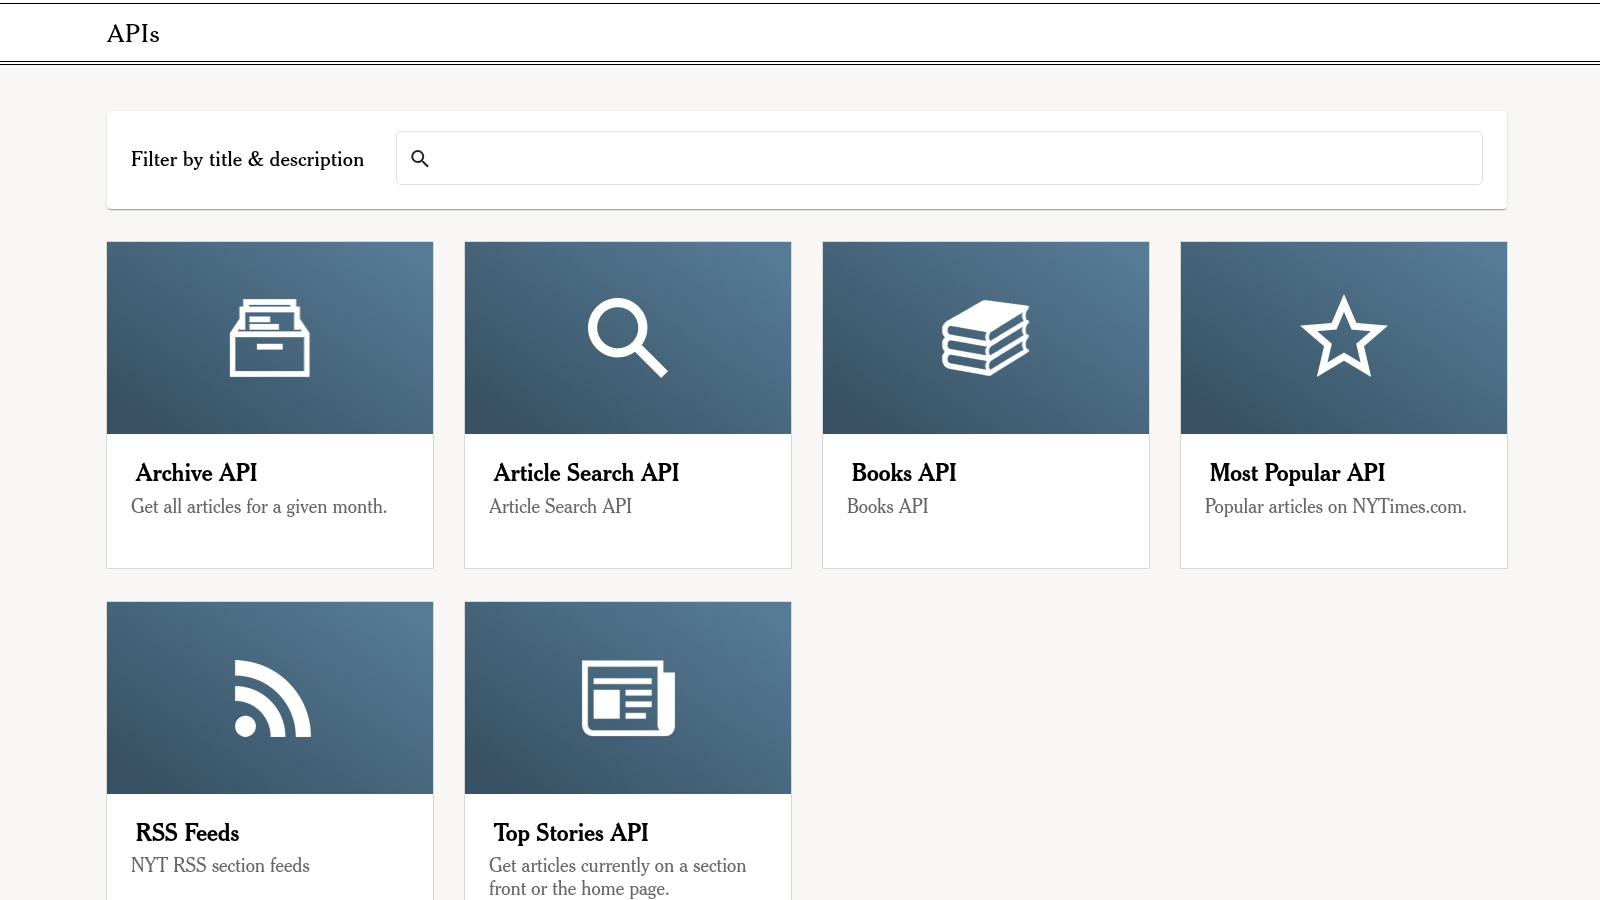Click the Article Search magnifying glass icon
The height and width of the screenshot is (900, 1600).
(x=628, y=338)
